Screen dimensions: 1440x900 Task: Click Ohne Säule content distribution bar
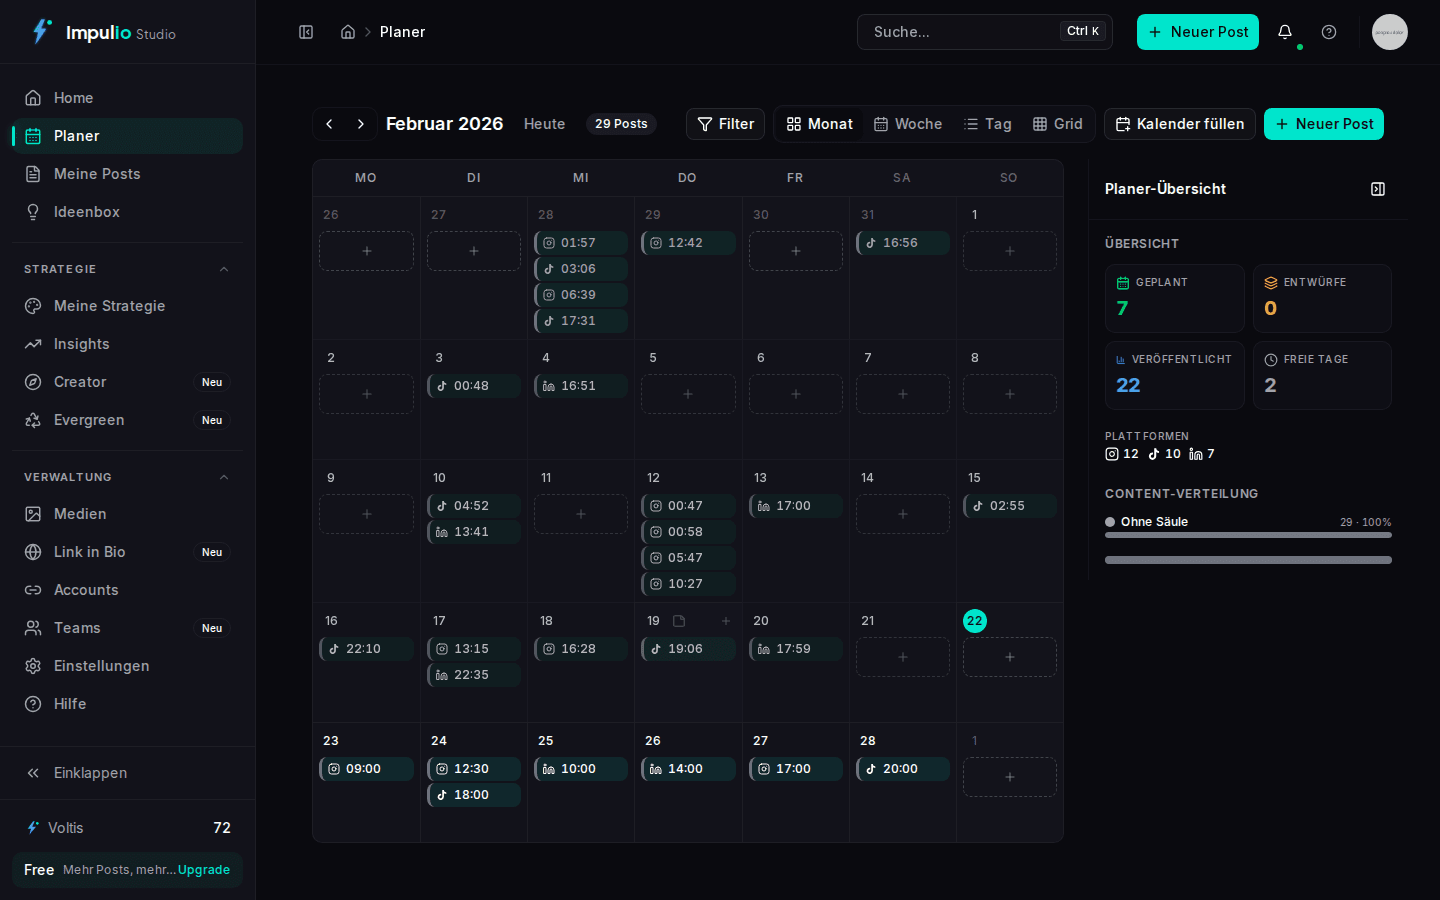(x=1248, y=535)
